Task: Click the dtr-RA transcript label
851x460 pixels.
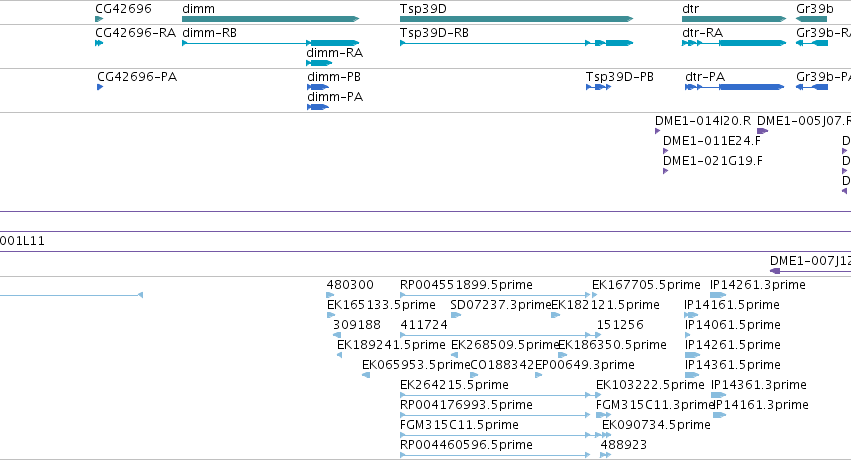Action: tap(702, 33)
